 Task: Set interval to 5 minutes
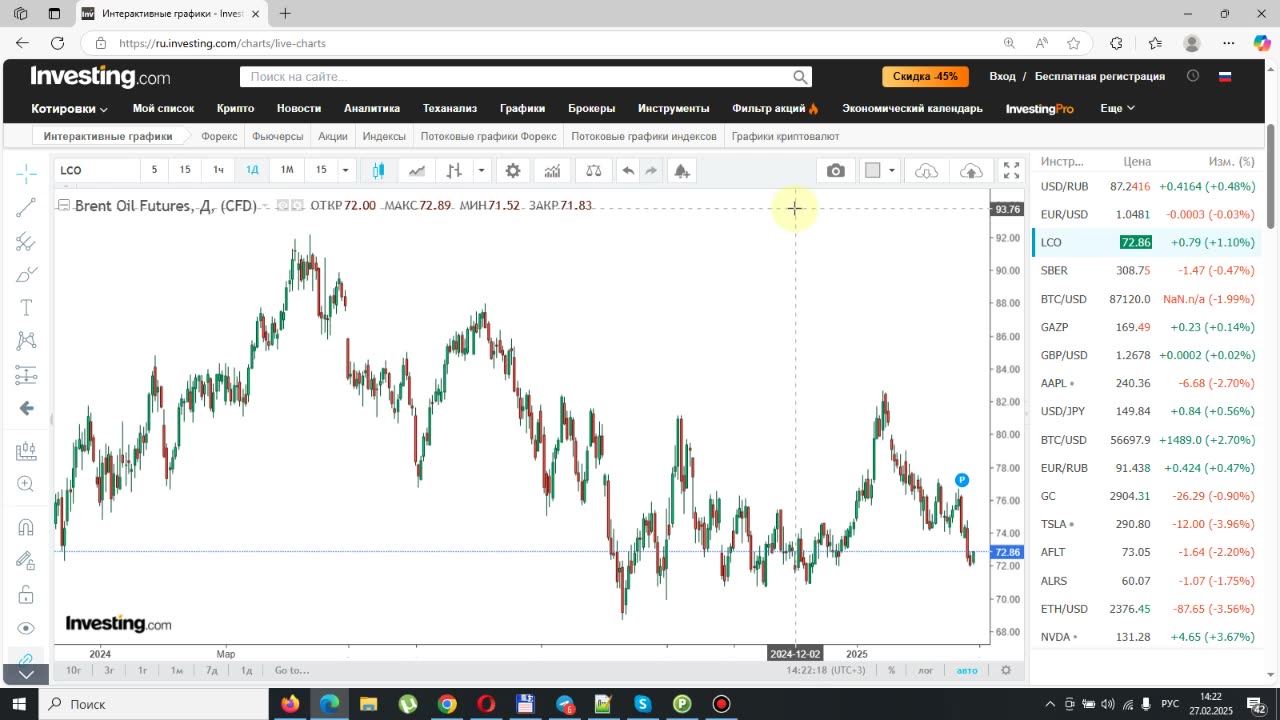[154, 170]
